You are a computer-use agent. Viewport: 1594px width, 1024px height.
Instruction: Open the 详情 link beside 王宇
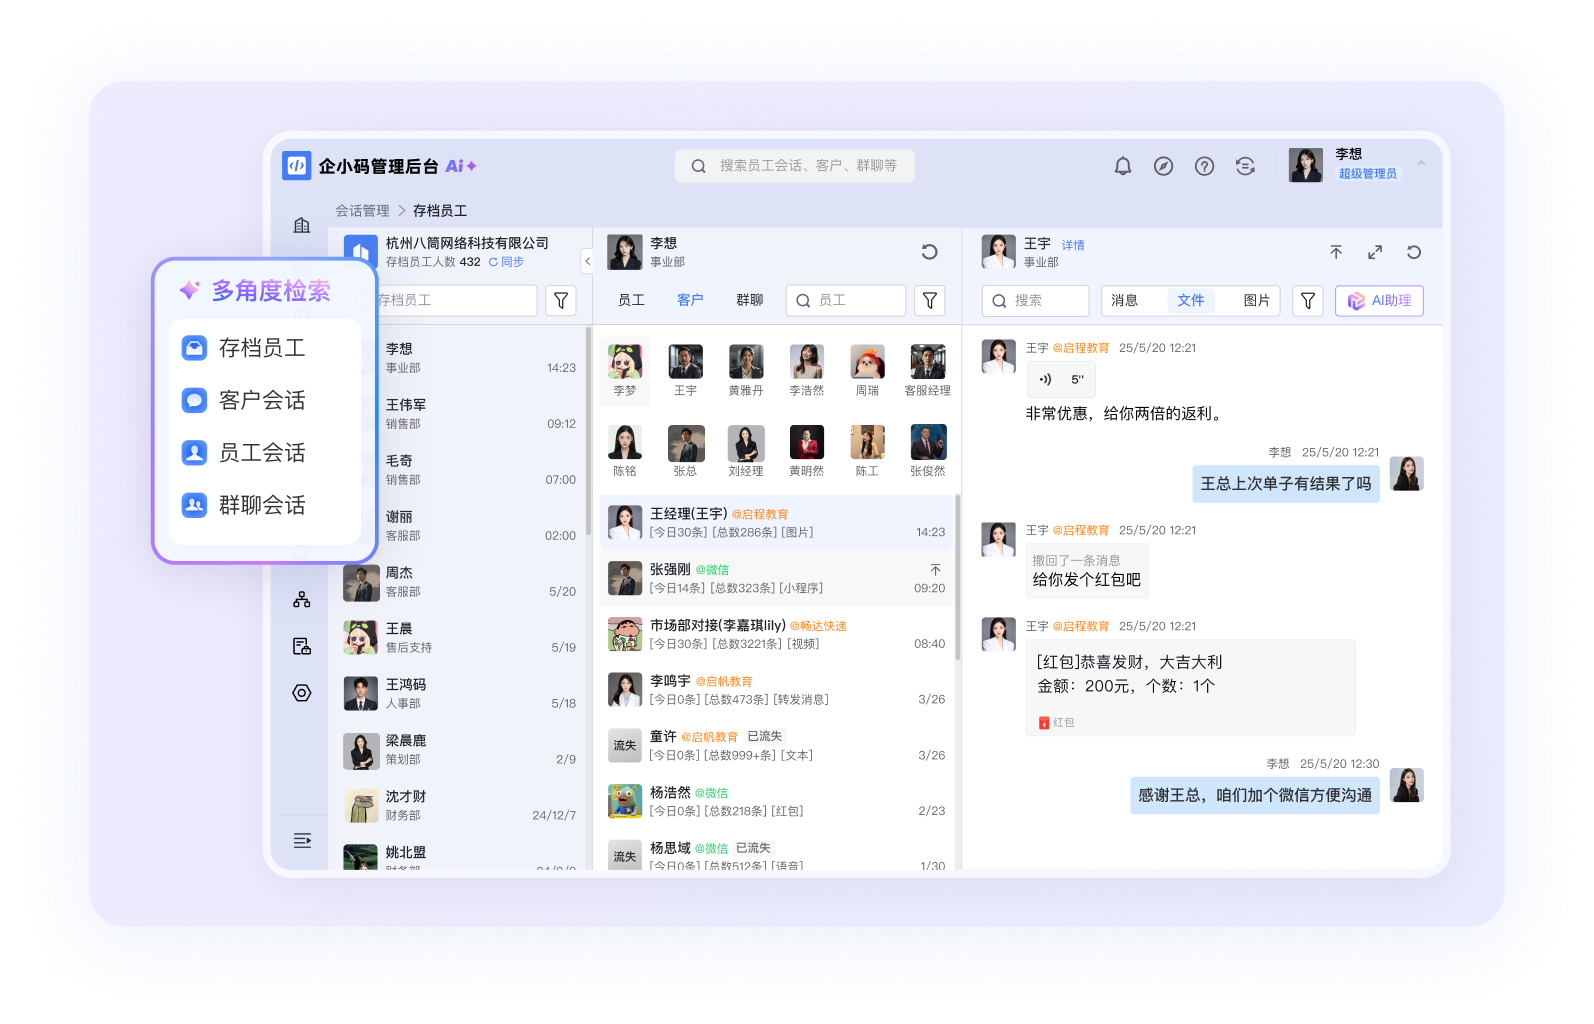[x=1073, y=245]
